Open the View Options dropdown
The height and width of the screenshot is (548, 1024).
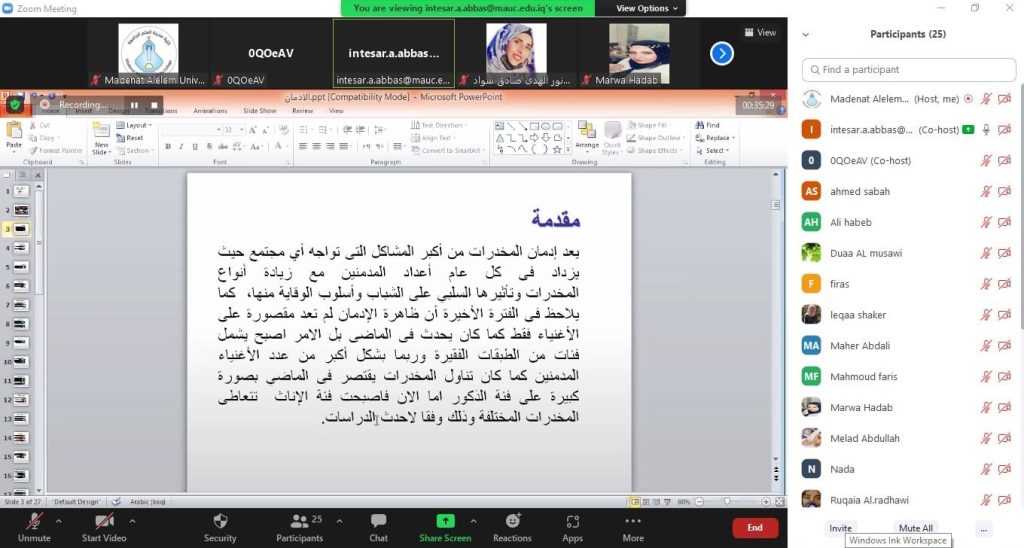point(647,8)
